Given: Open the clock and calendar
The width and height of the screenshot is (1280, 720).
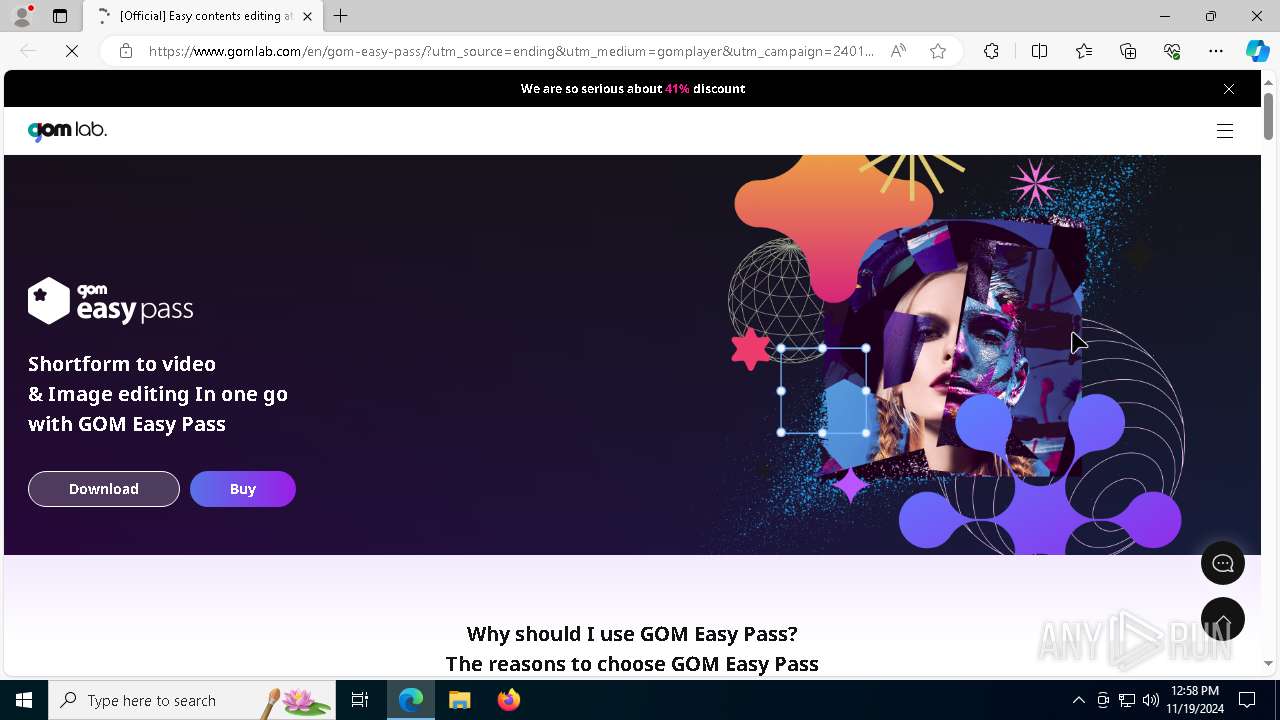Looking at the screenshot, I should click(1194, 700).
